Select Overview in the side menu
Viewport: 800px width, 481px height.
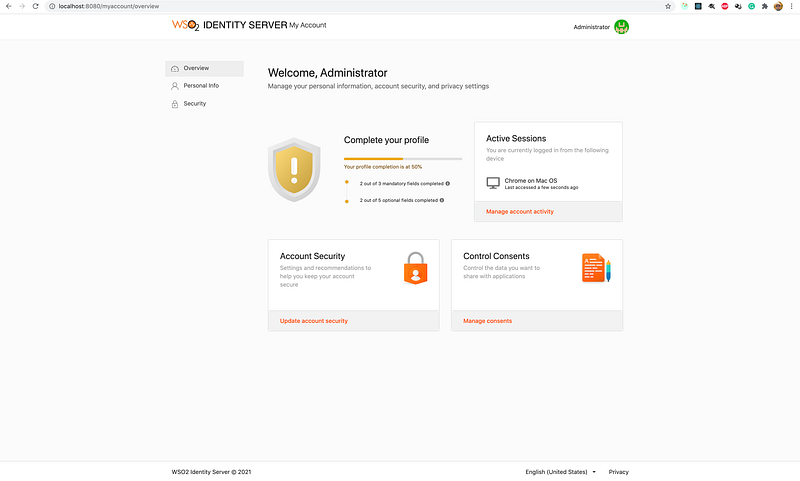[x=204, y=68]
